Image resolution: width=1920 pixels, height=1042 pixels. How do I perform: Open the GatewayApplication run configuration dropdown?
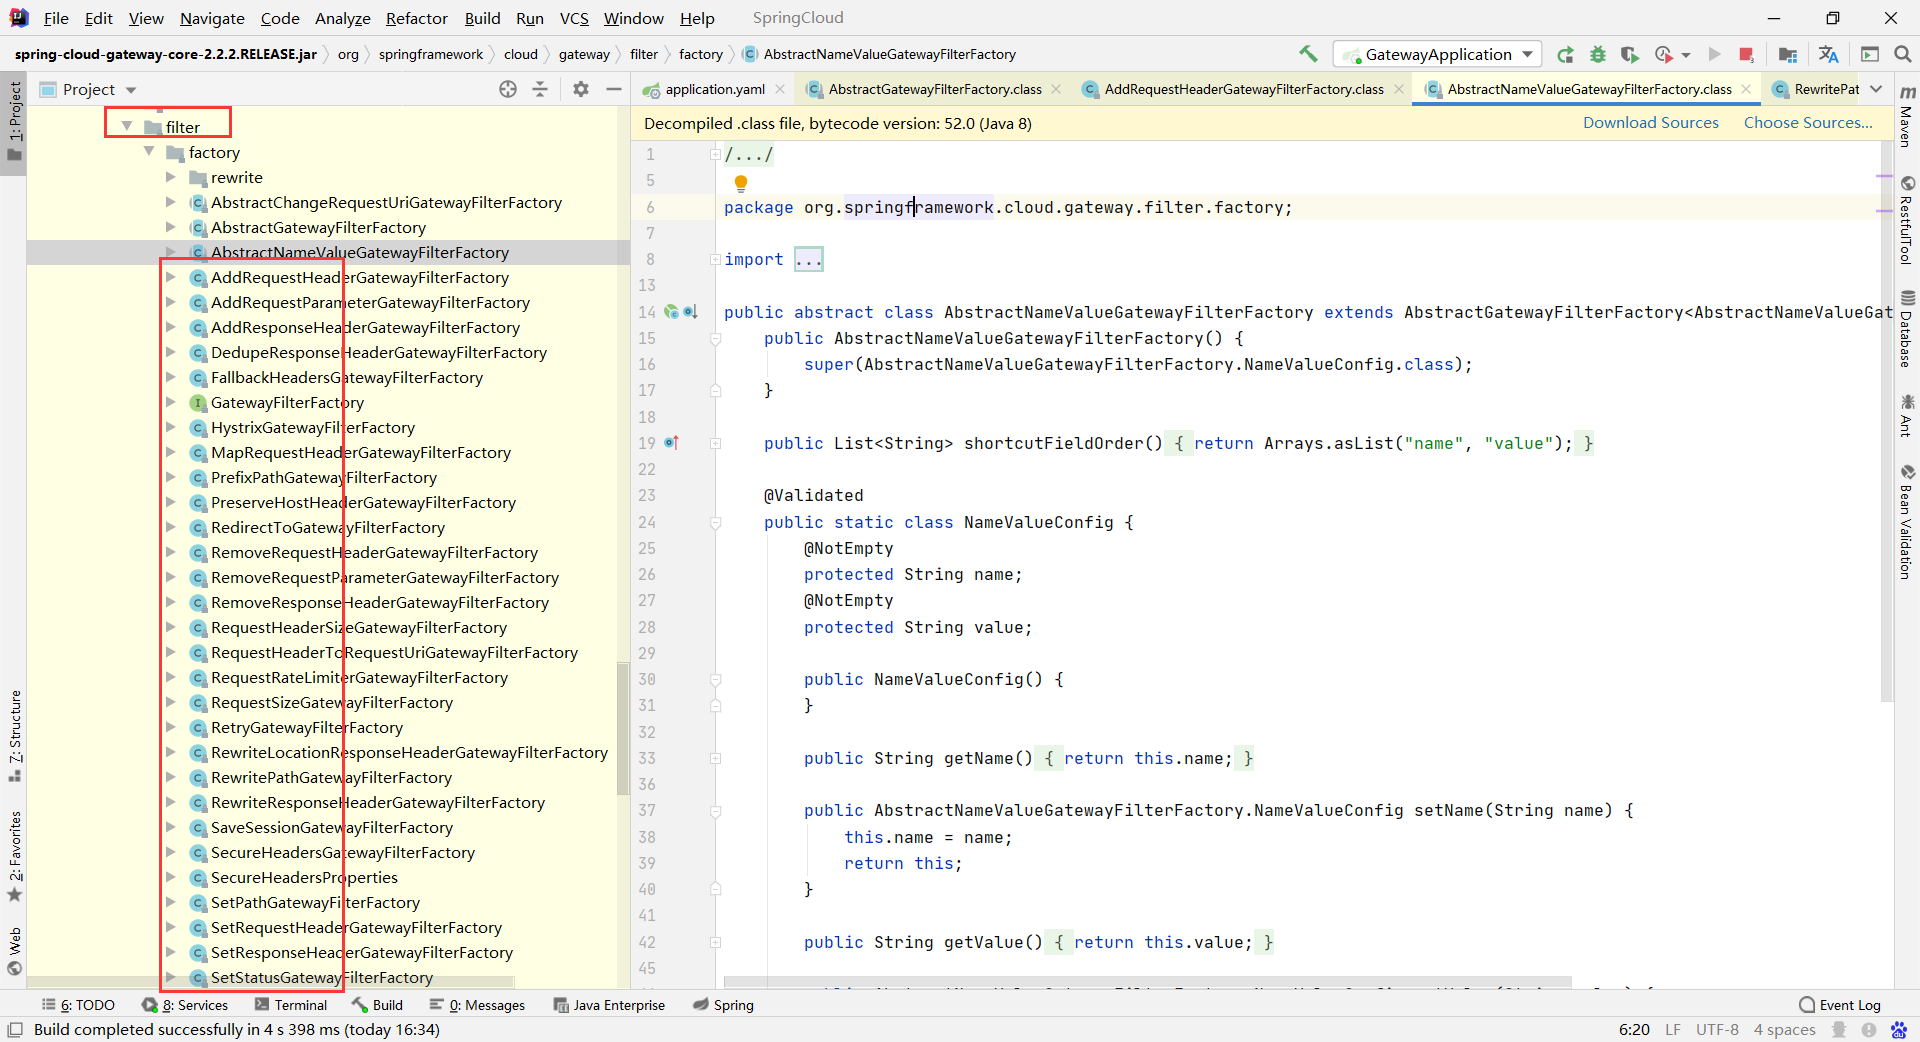[1438, 54]
